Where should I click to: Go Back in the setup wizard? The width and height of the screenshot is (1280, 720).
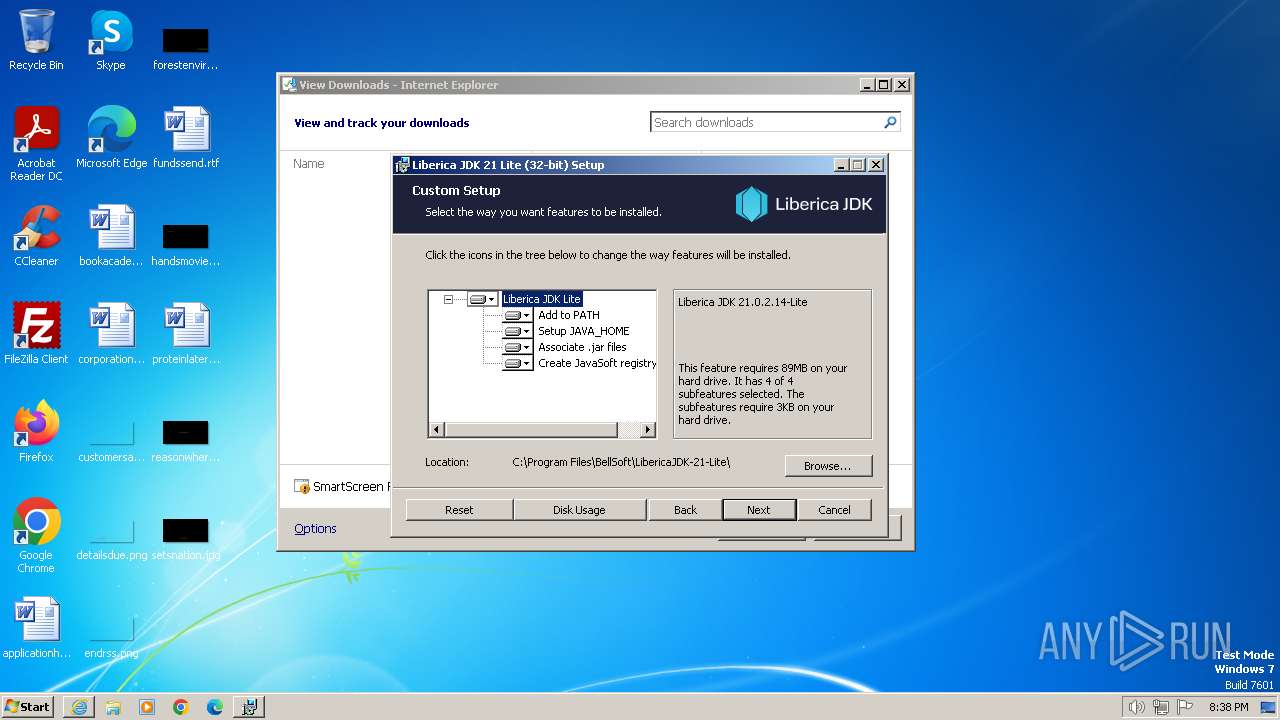pos(685,510)
